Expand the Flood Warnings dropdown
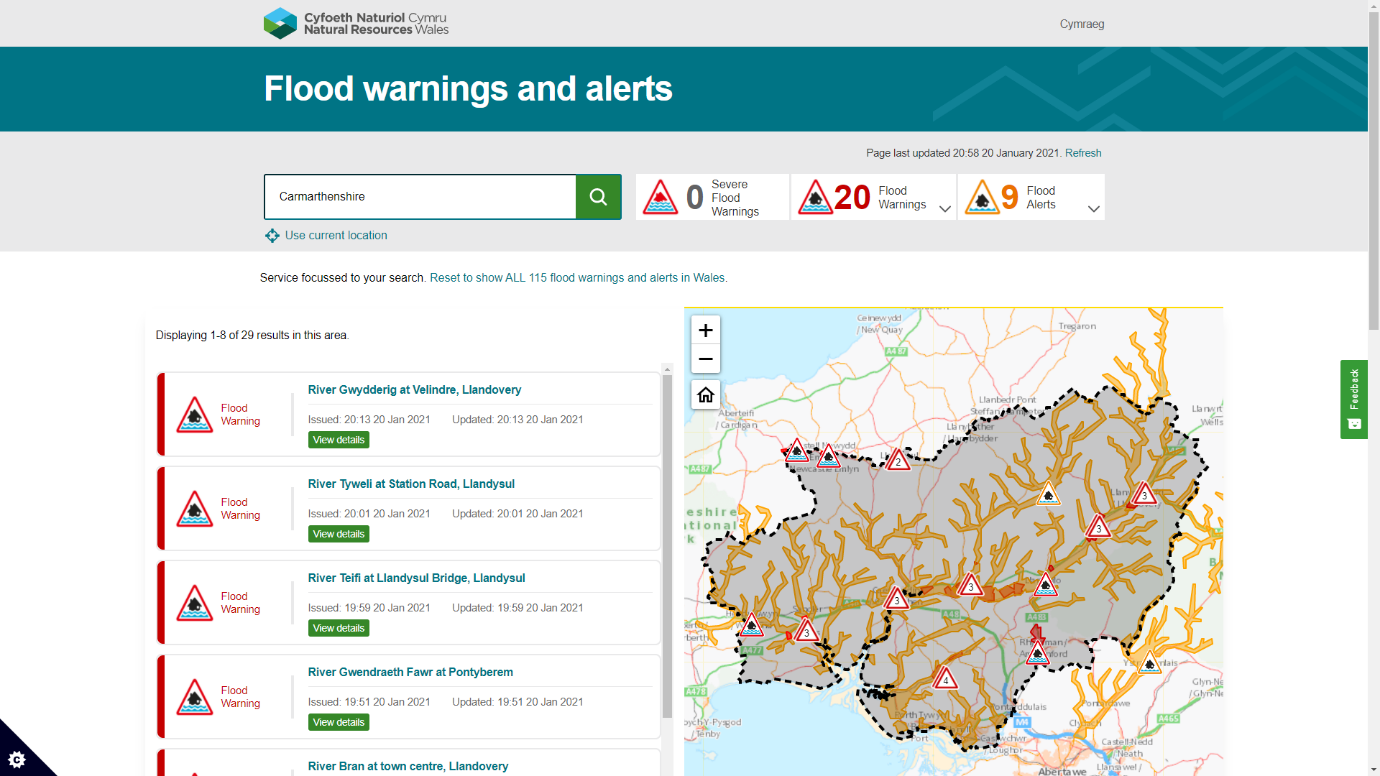This screenshot has height=776, width=1380. [944, 206]
